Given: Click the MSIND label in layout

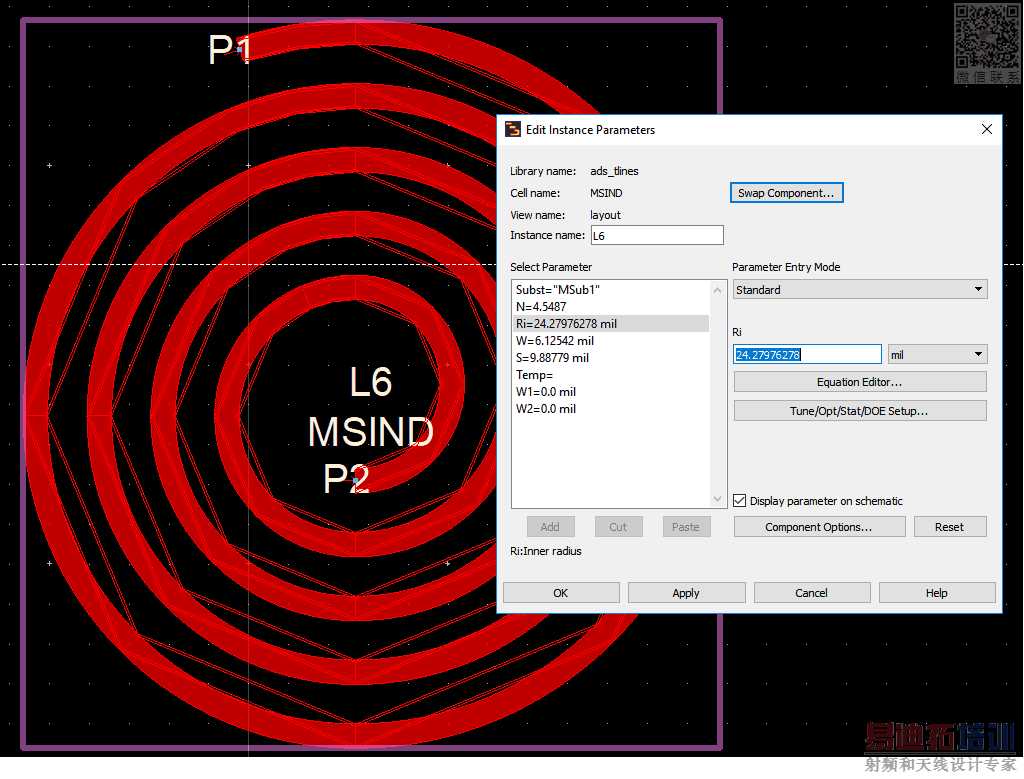Looking at the screenshot, I should click(x=371, y=432).
